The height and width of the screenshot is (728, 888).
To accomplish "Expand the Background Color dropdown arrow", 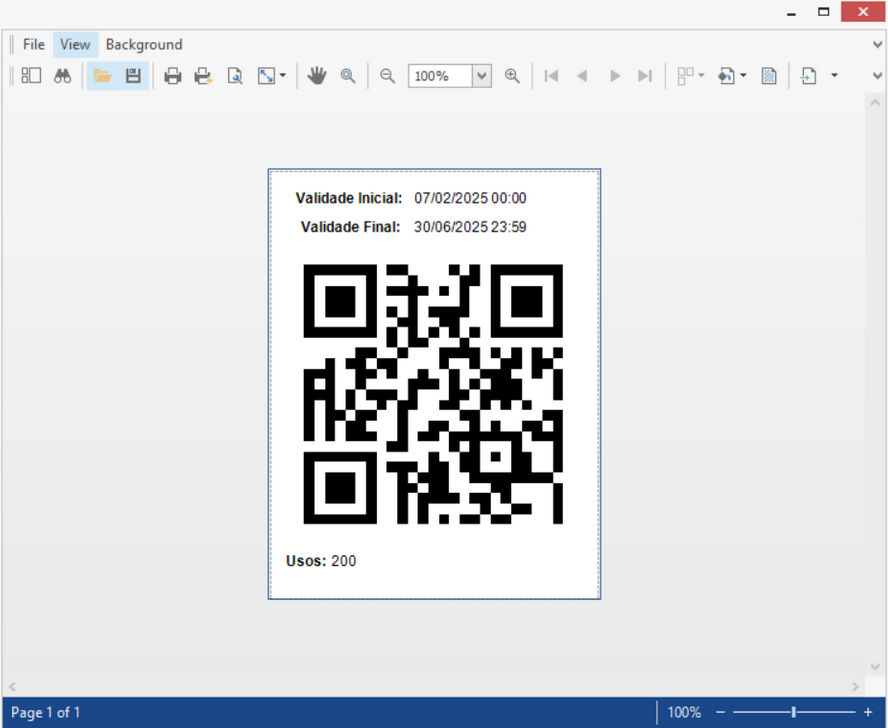I will coord(743,75).
